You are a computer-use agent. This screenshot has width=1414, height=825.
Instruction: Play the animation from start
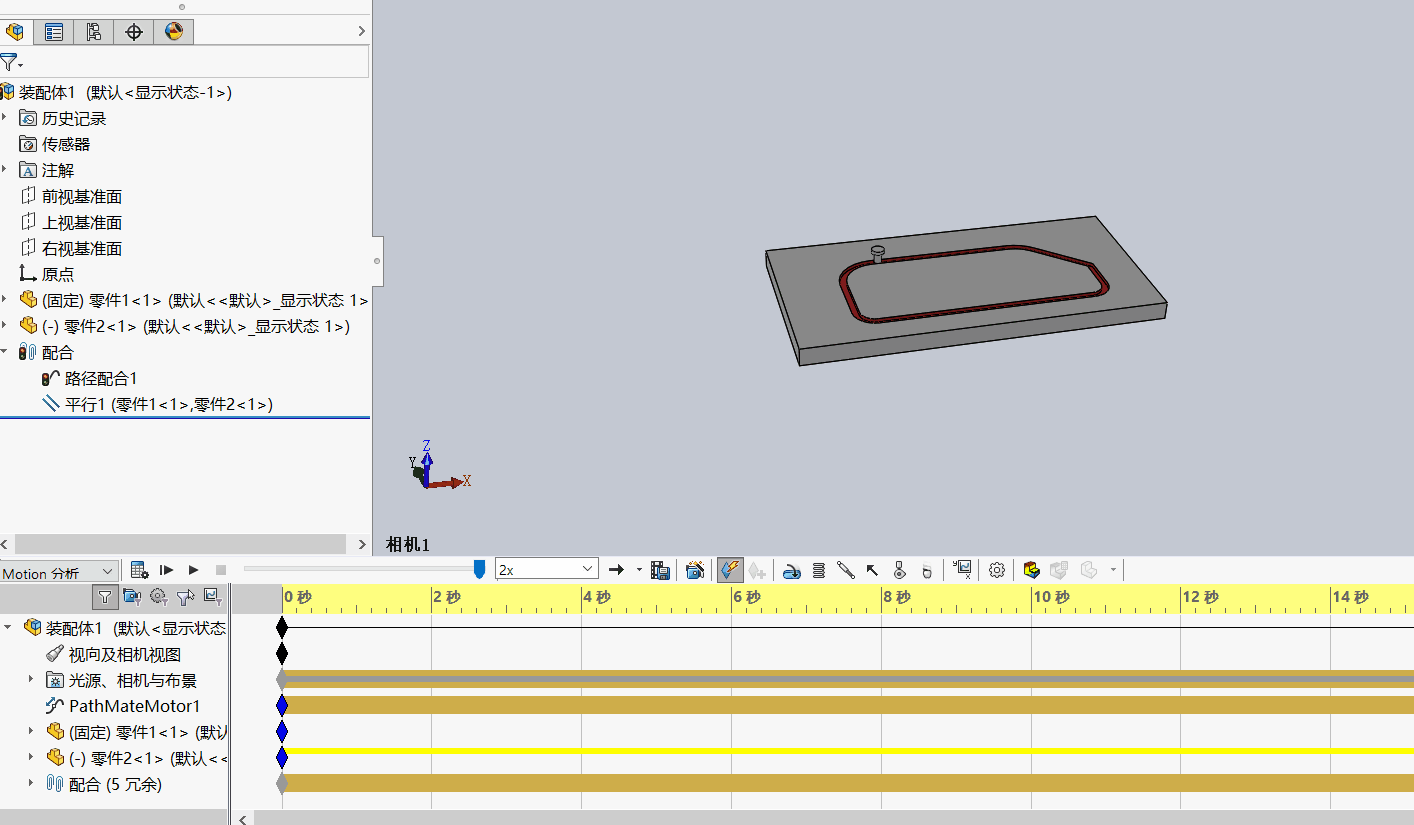(167, 570)
